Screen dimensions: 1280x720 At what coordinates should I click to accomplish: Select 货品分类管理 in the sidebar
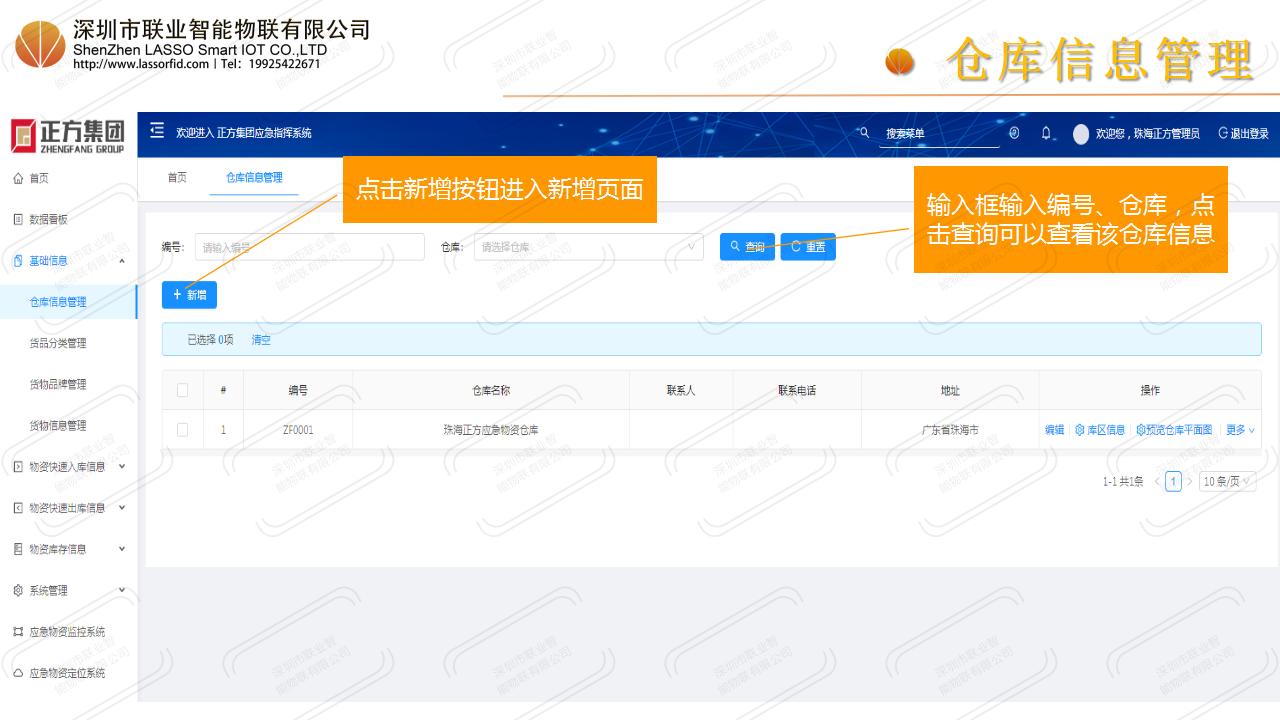(x=58, y=343)
